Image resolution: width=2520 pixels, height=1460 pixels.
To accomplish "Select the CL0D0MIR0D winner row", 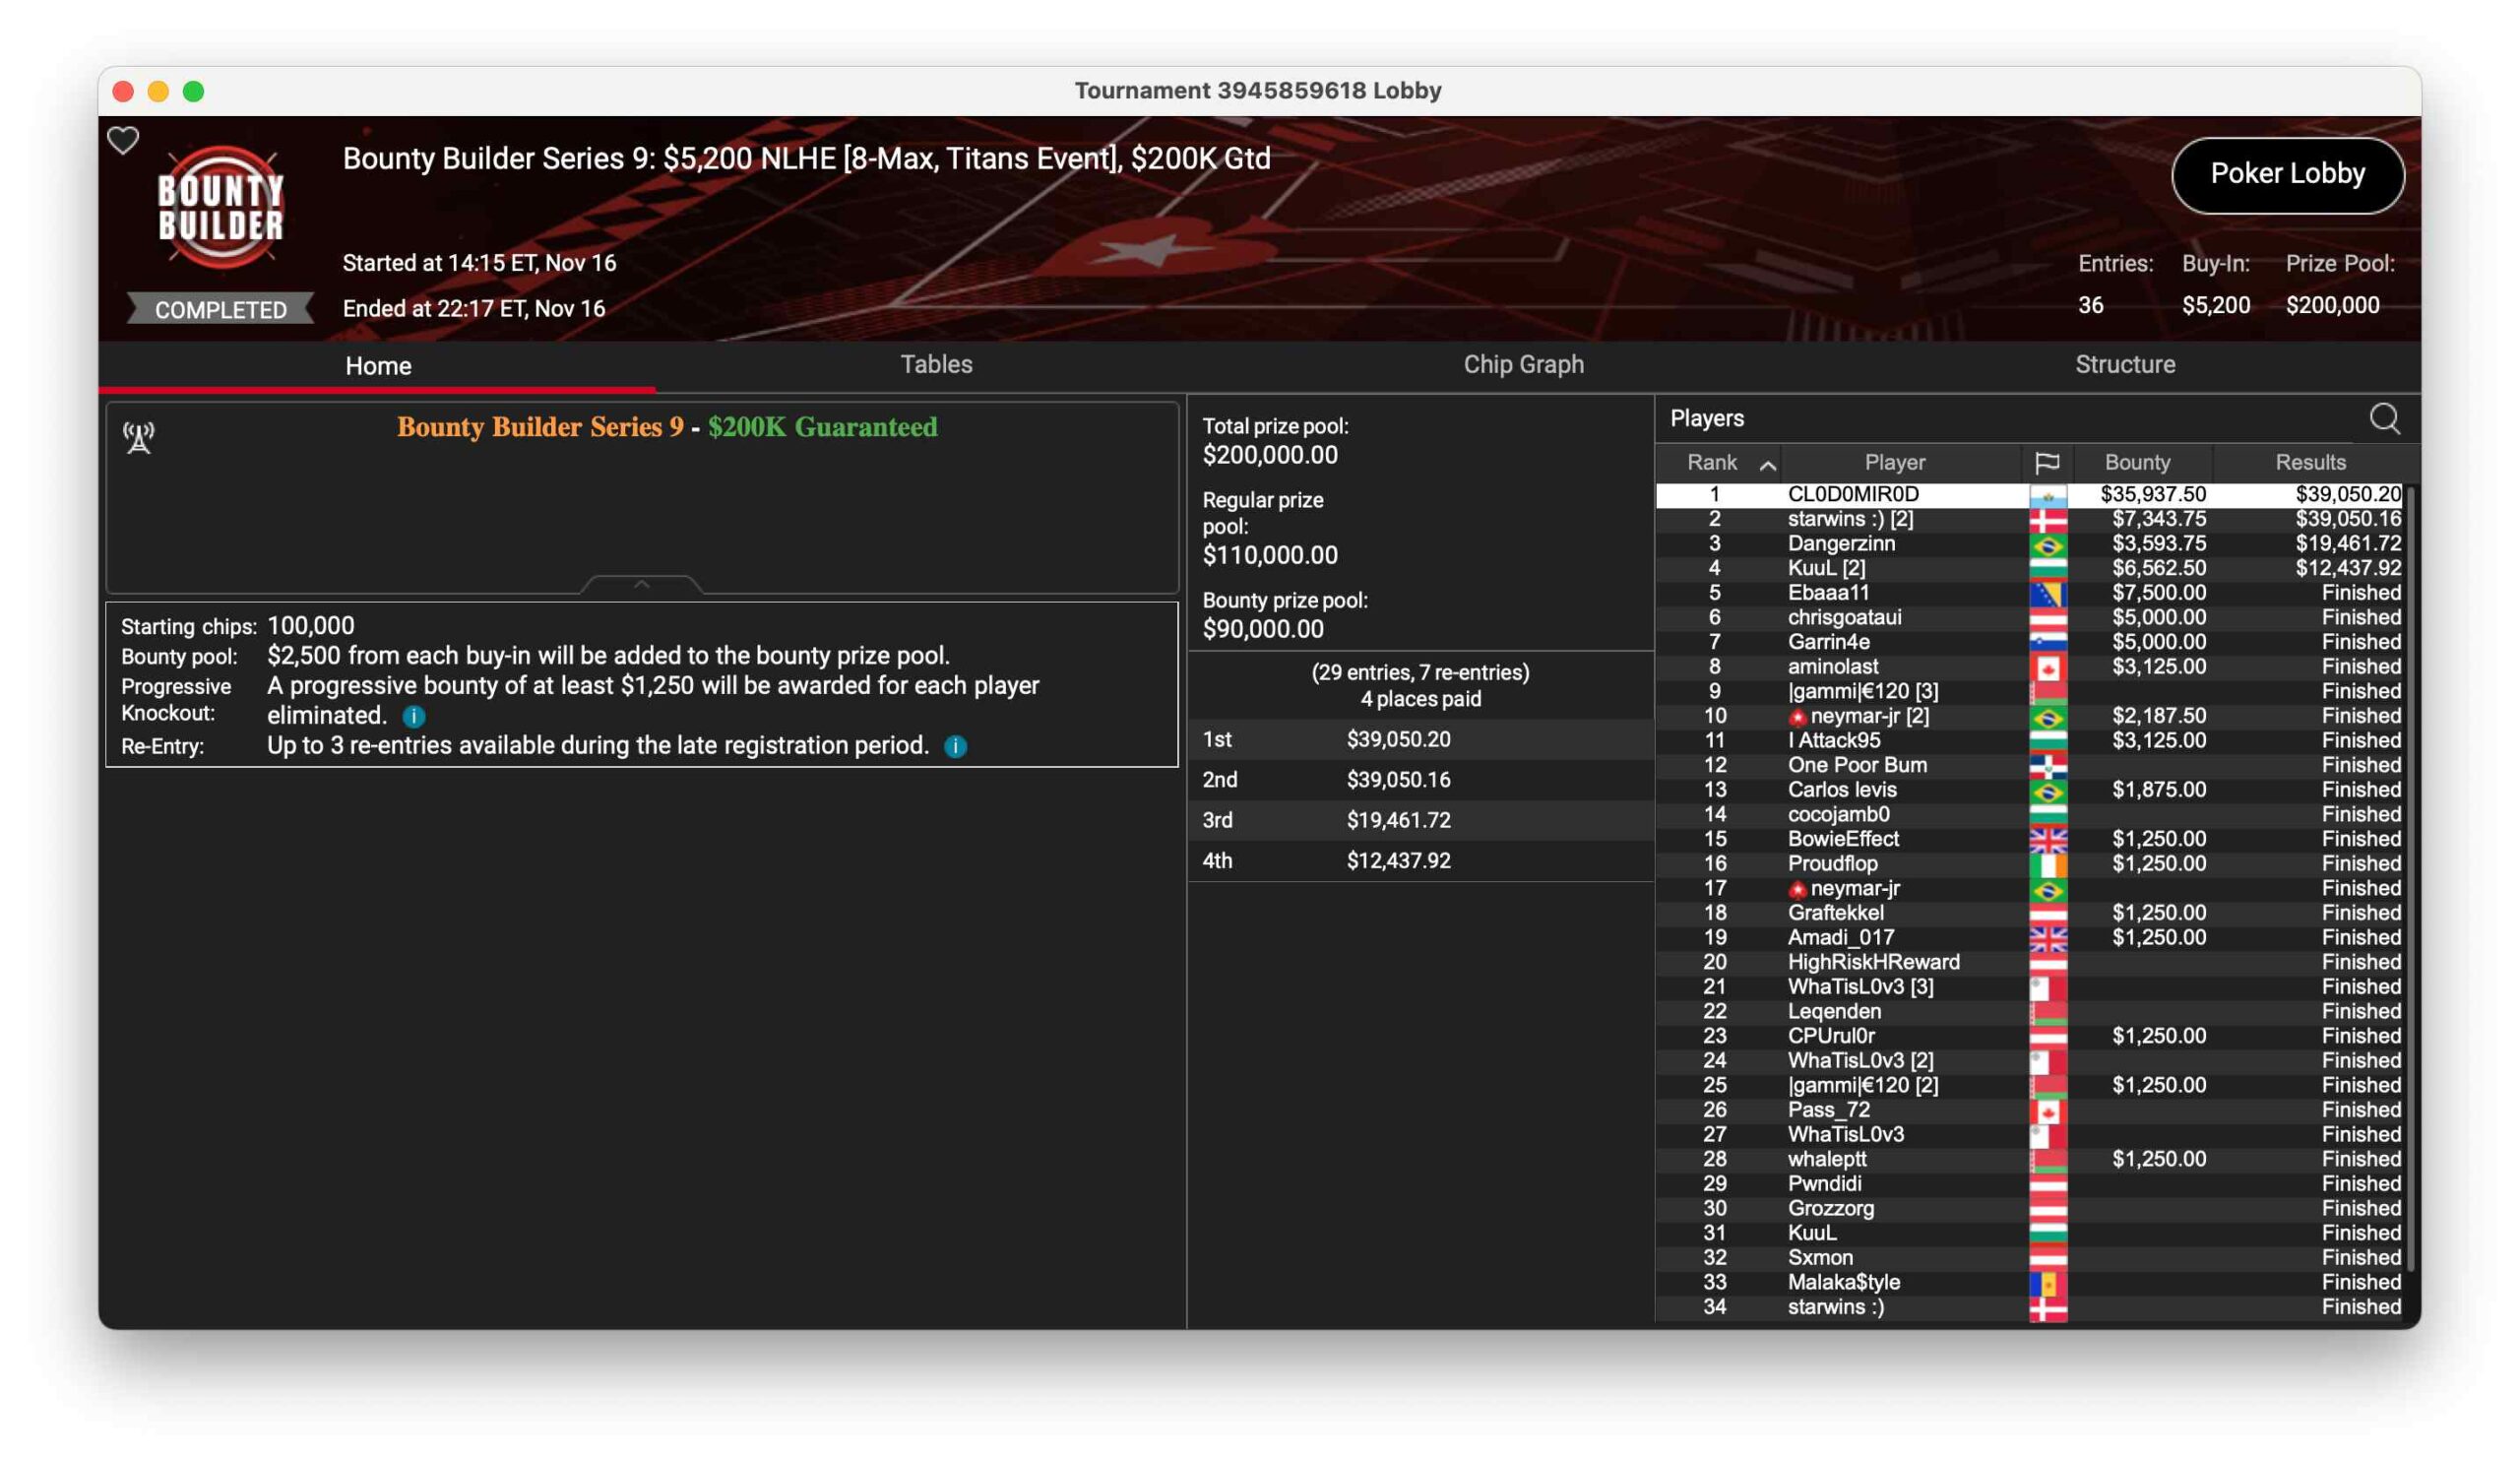I will tap(1852, 494).
